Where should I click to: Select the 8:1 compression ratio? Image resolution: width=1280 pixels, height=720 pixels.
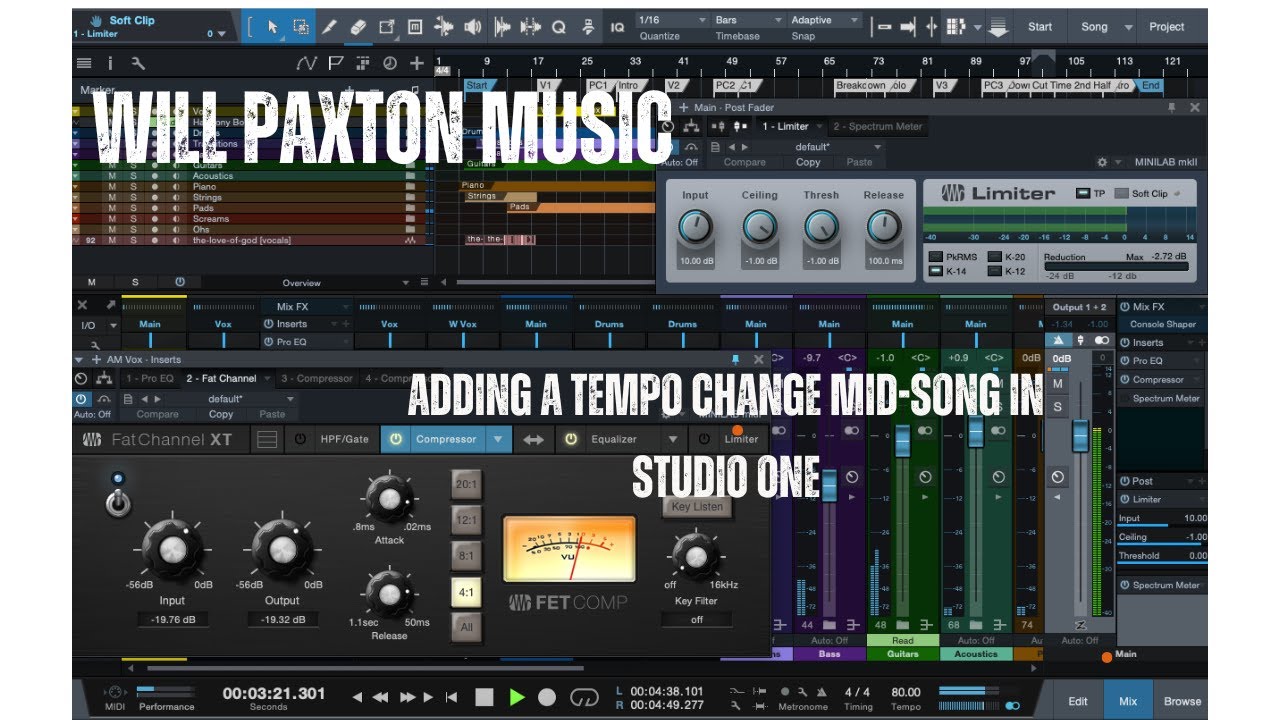(465, 556)
